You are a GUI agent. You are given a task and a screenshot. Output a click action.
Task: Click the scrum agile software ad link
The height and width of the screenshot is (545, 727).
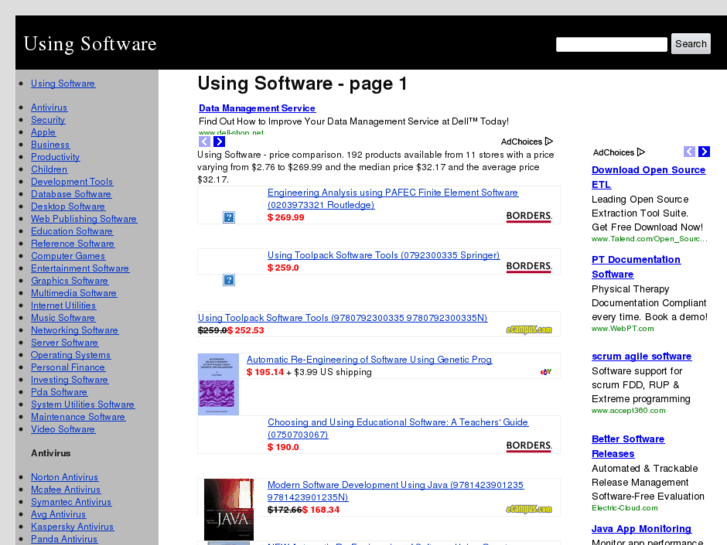coord(641,356)
